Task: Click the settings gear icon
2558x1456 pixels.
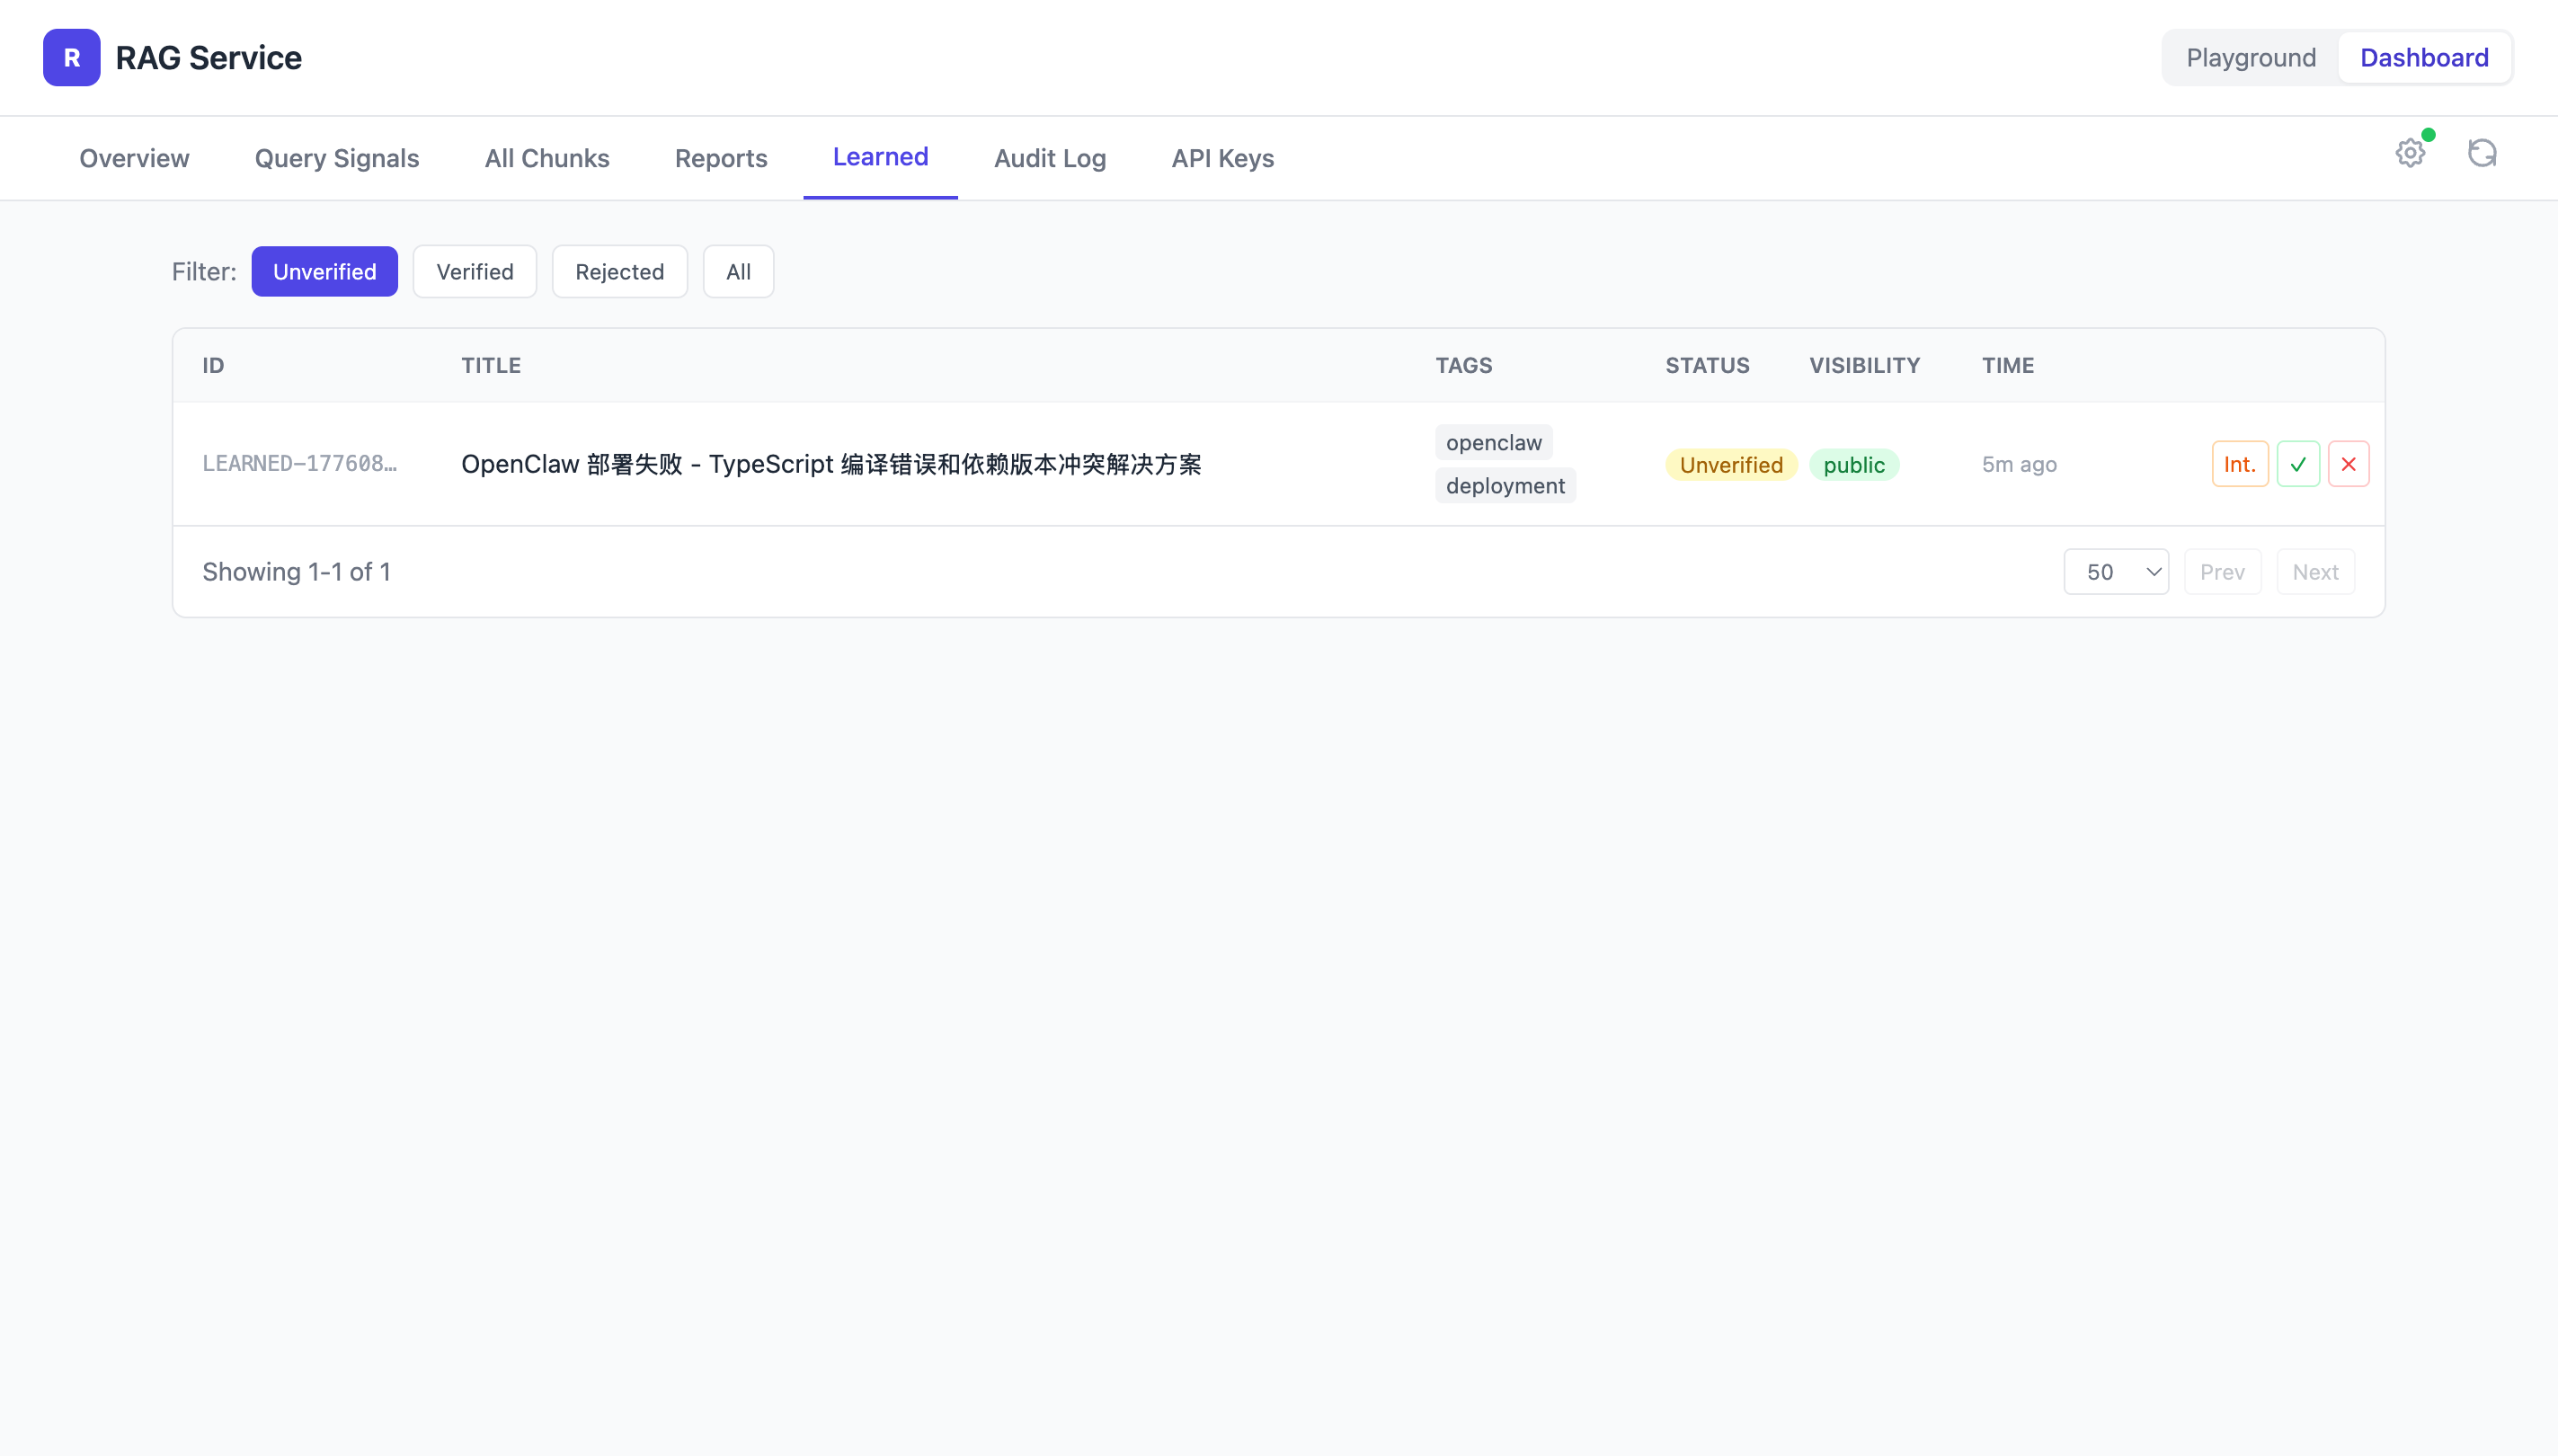Action: [2410, 154]
